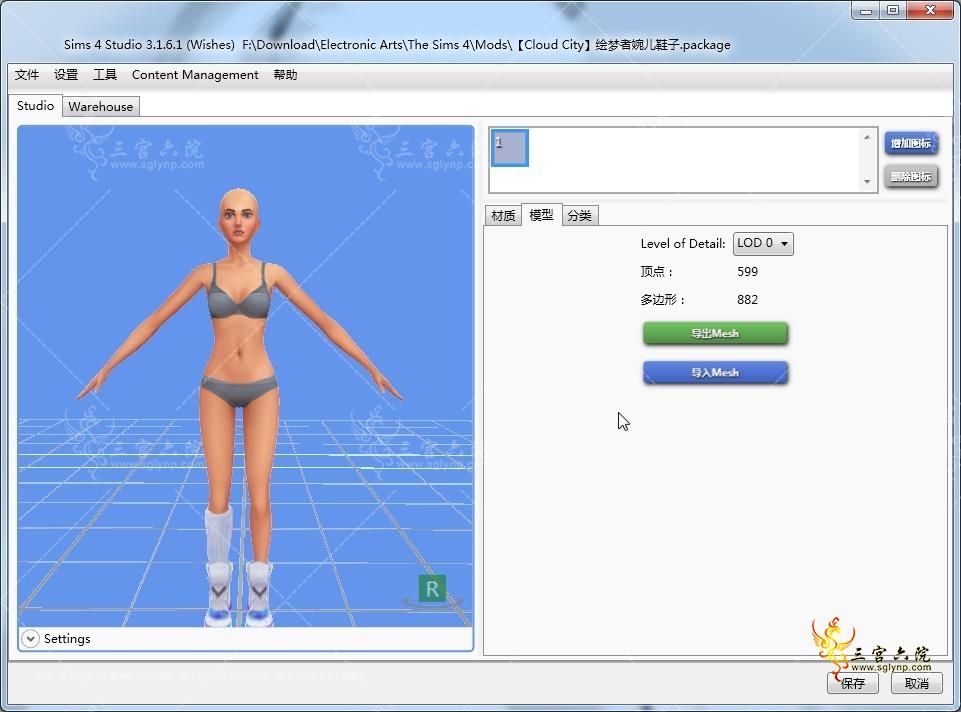Viewport: 961px width, 712px height.
Task: Select swatch thumbnail number 1
Action: point(509,148)
